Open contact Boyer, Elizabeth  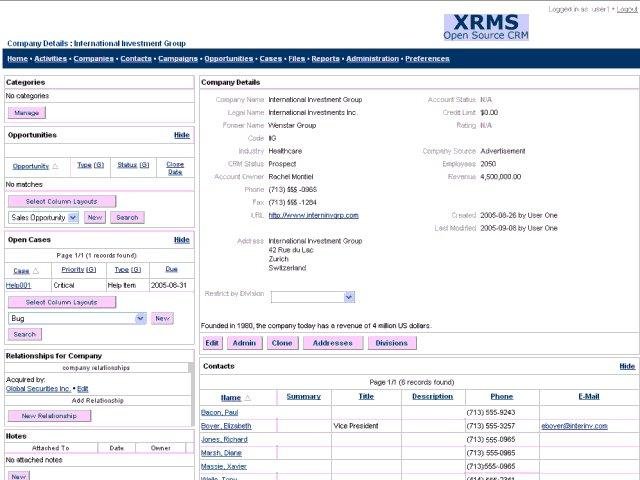pos(226,426)
